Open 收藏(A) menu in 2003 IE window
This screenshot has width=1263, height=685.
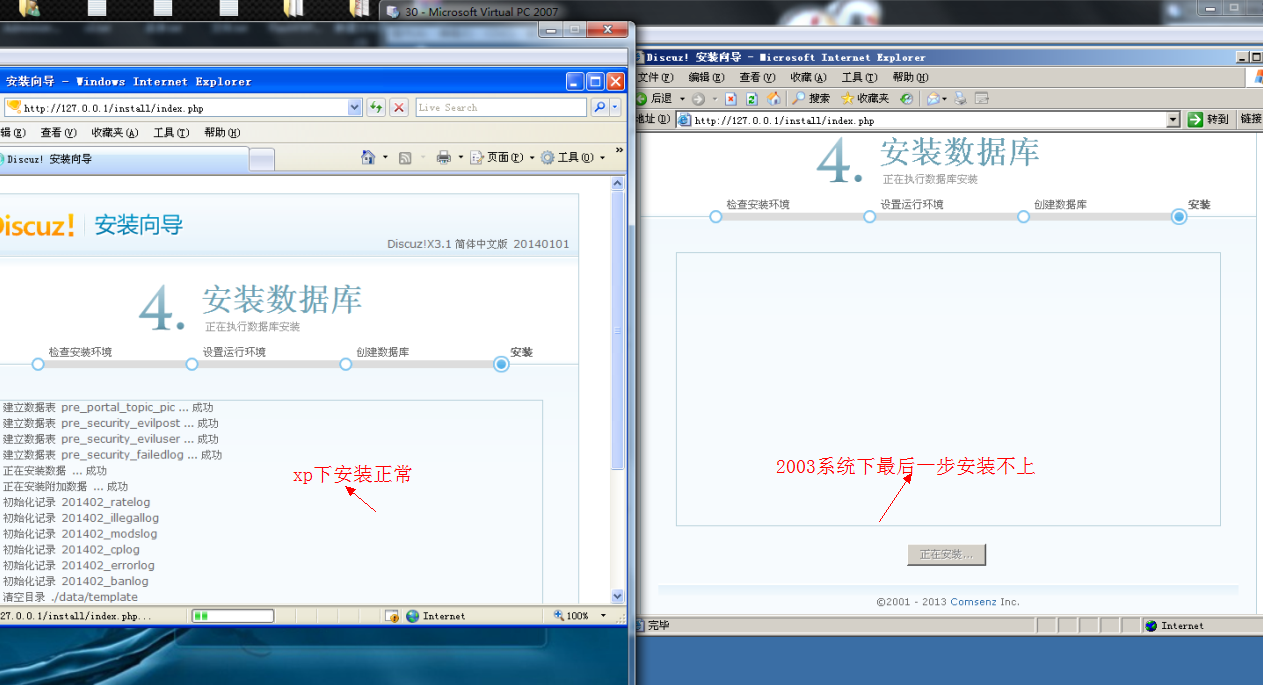[x=808, y=77]
